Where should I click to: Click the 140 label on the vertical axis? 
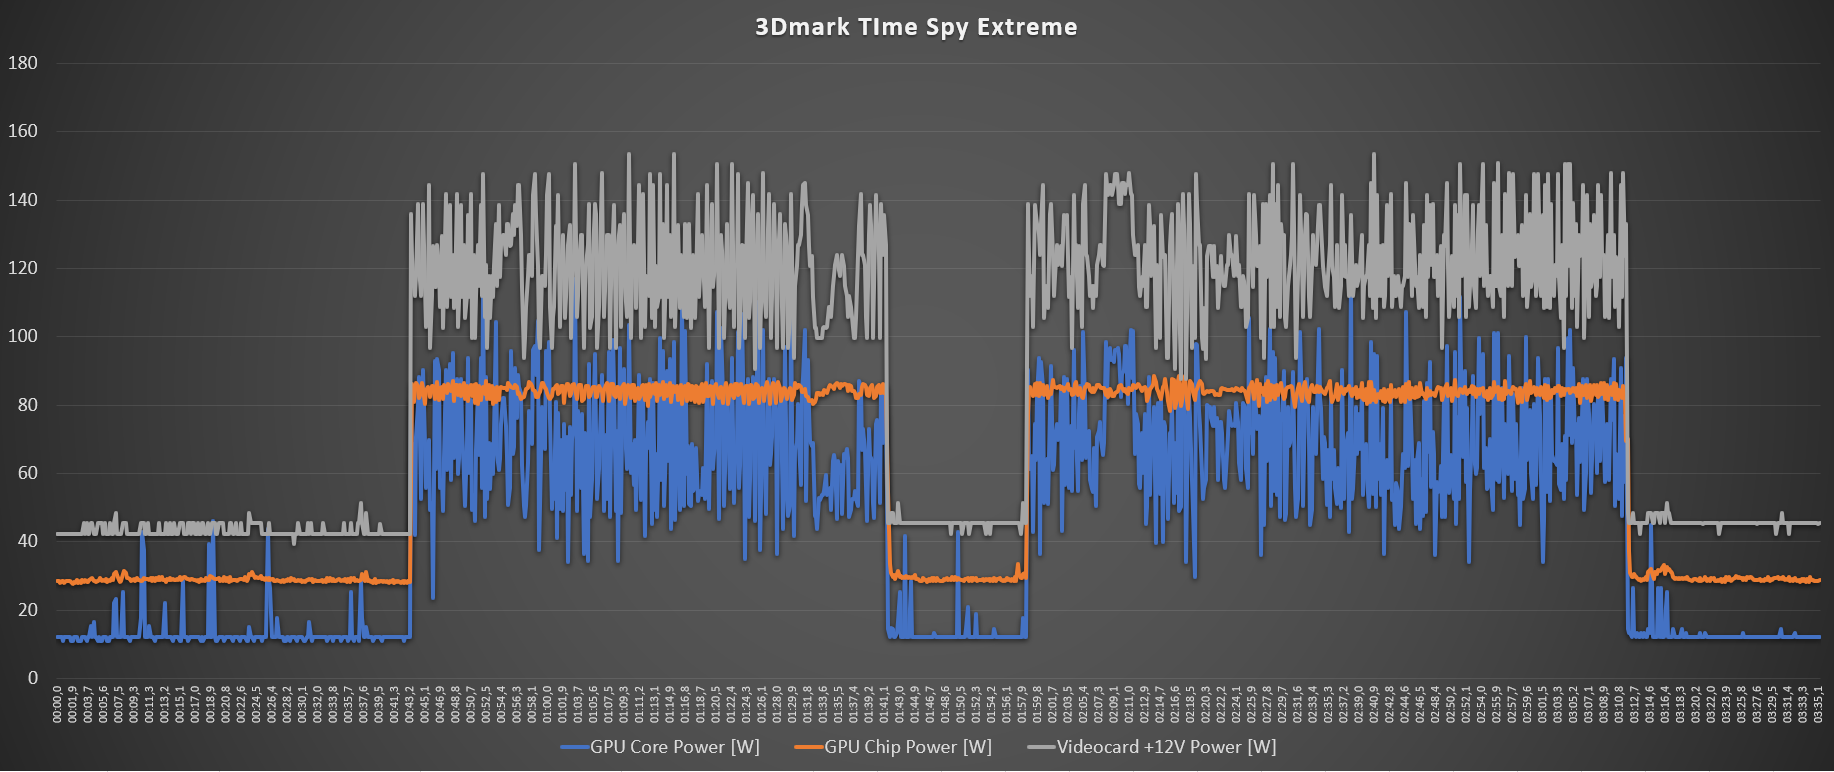(22, 200)
